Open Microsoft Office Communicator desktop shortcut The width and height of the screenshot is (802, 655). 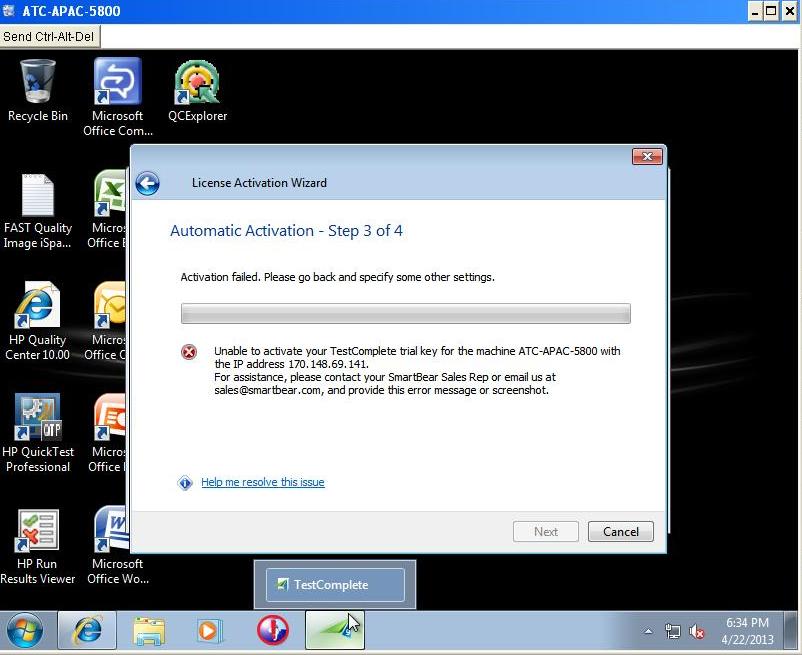[x=118, y=97]
